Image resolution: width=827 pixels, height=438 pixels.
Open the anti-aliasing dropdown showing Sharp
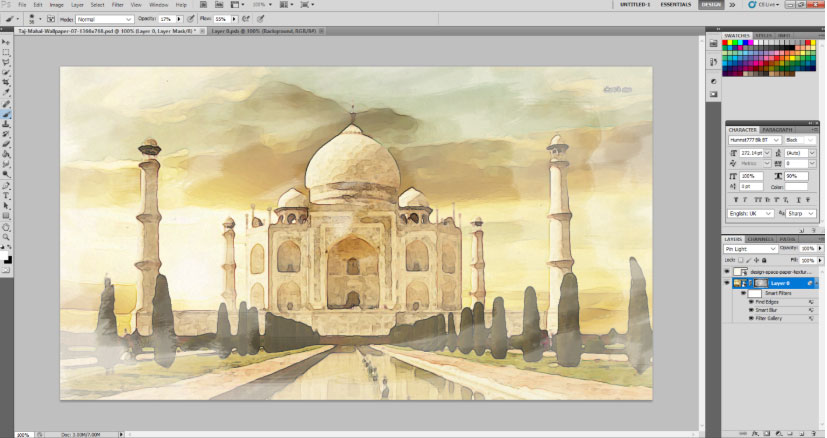[x=801, y=213]
